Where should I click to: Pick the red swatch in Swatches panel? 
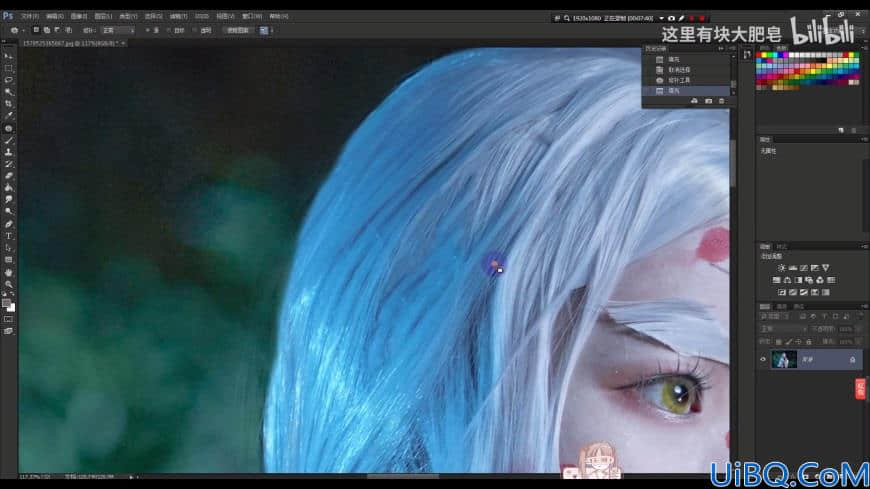coord(760,55)
